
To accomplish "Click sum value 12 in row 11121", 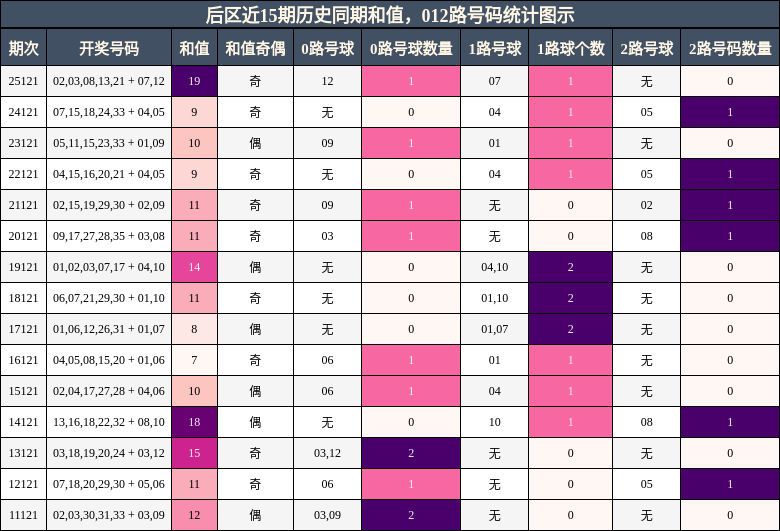I will 195,515.
